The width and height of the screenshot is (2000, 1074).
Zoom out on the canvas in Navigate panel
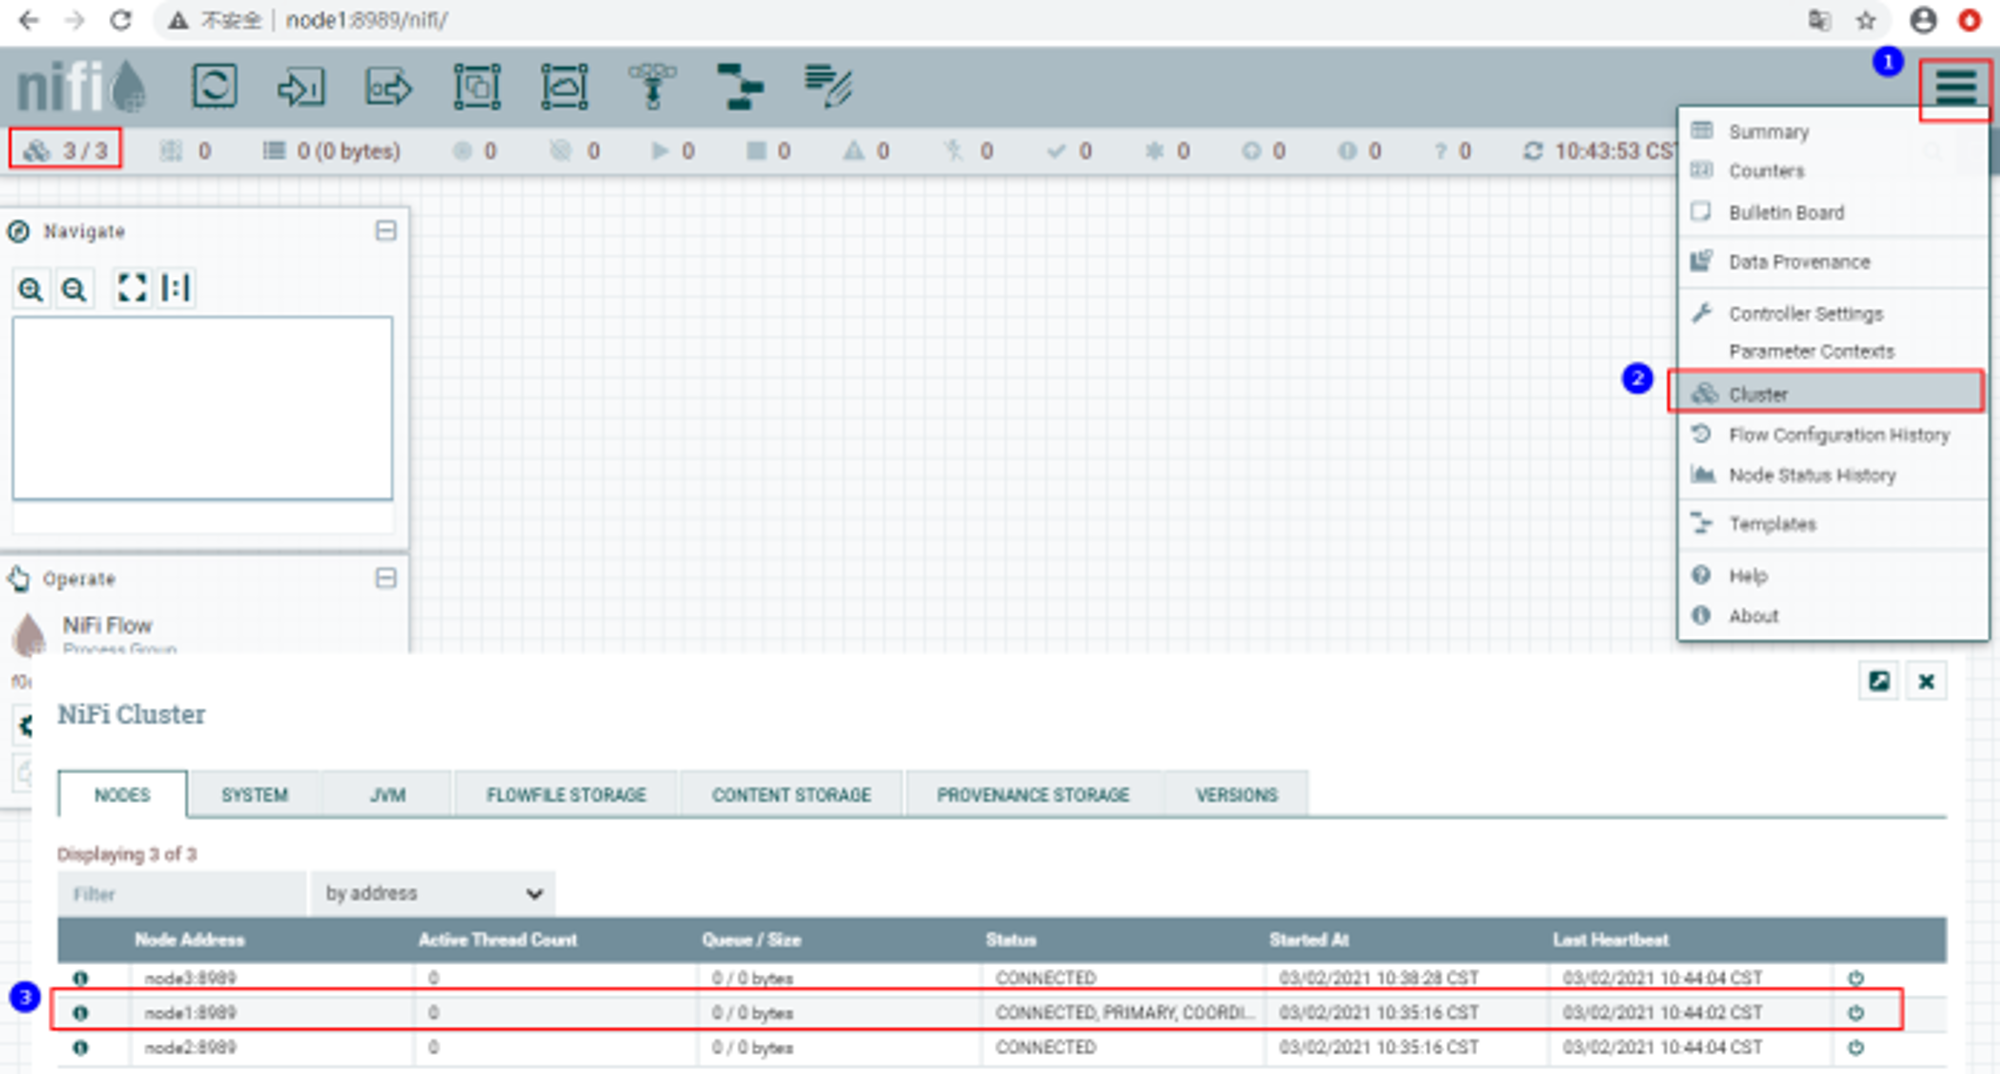(74, 289)
